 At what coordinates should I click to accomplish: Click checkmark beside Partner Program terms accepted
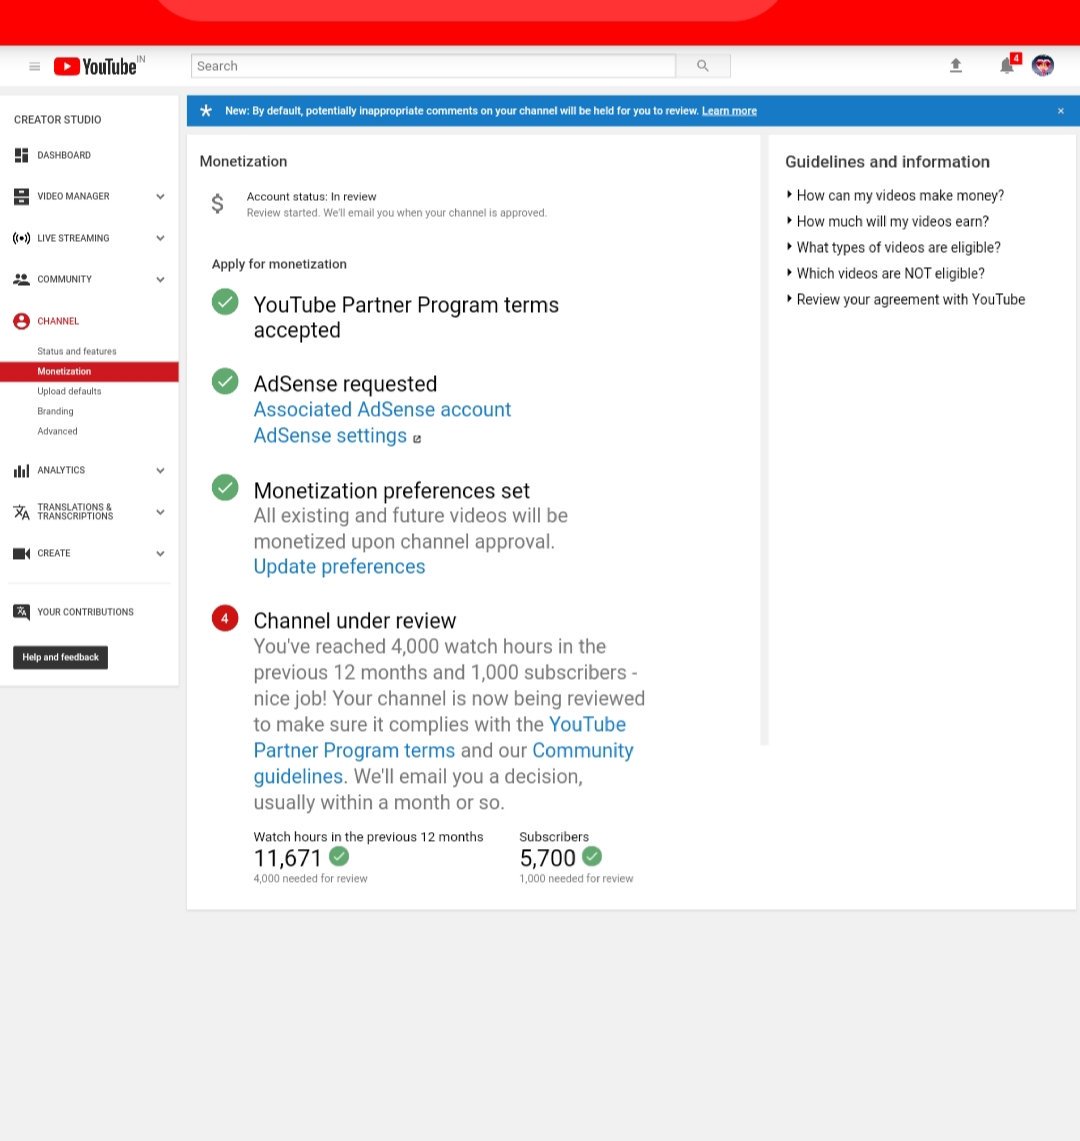point(225,302)
